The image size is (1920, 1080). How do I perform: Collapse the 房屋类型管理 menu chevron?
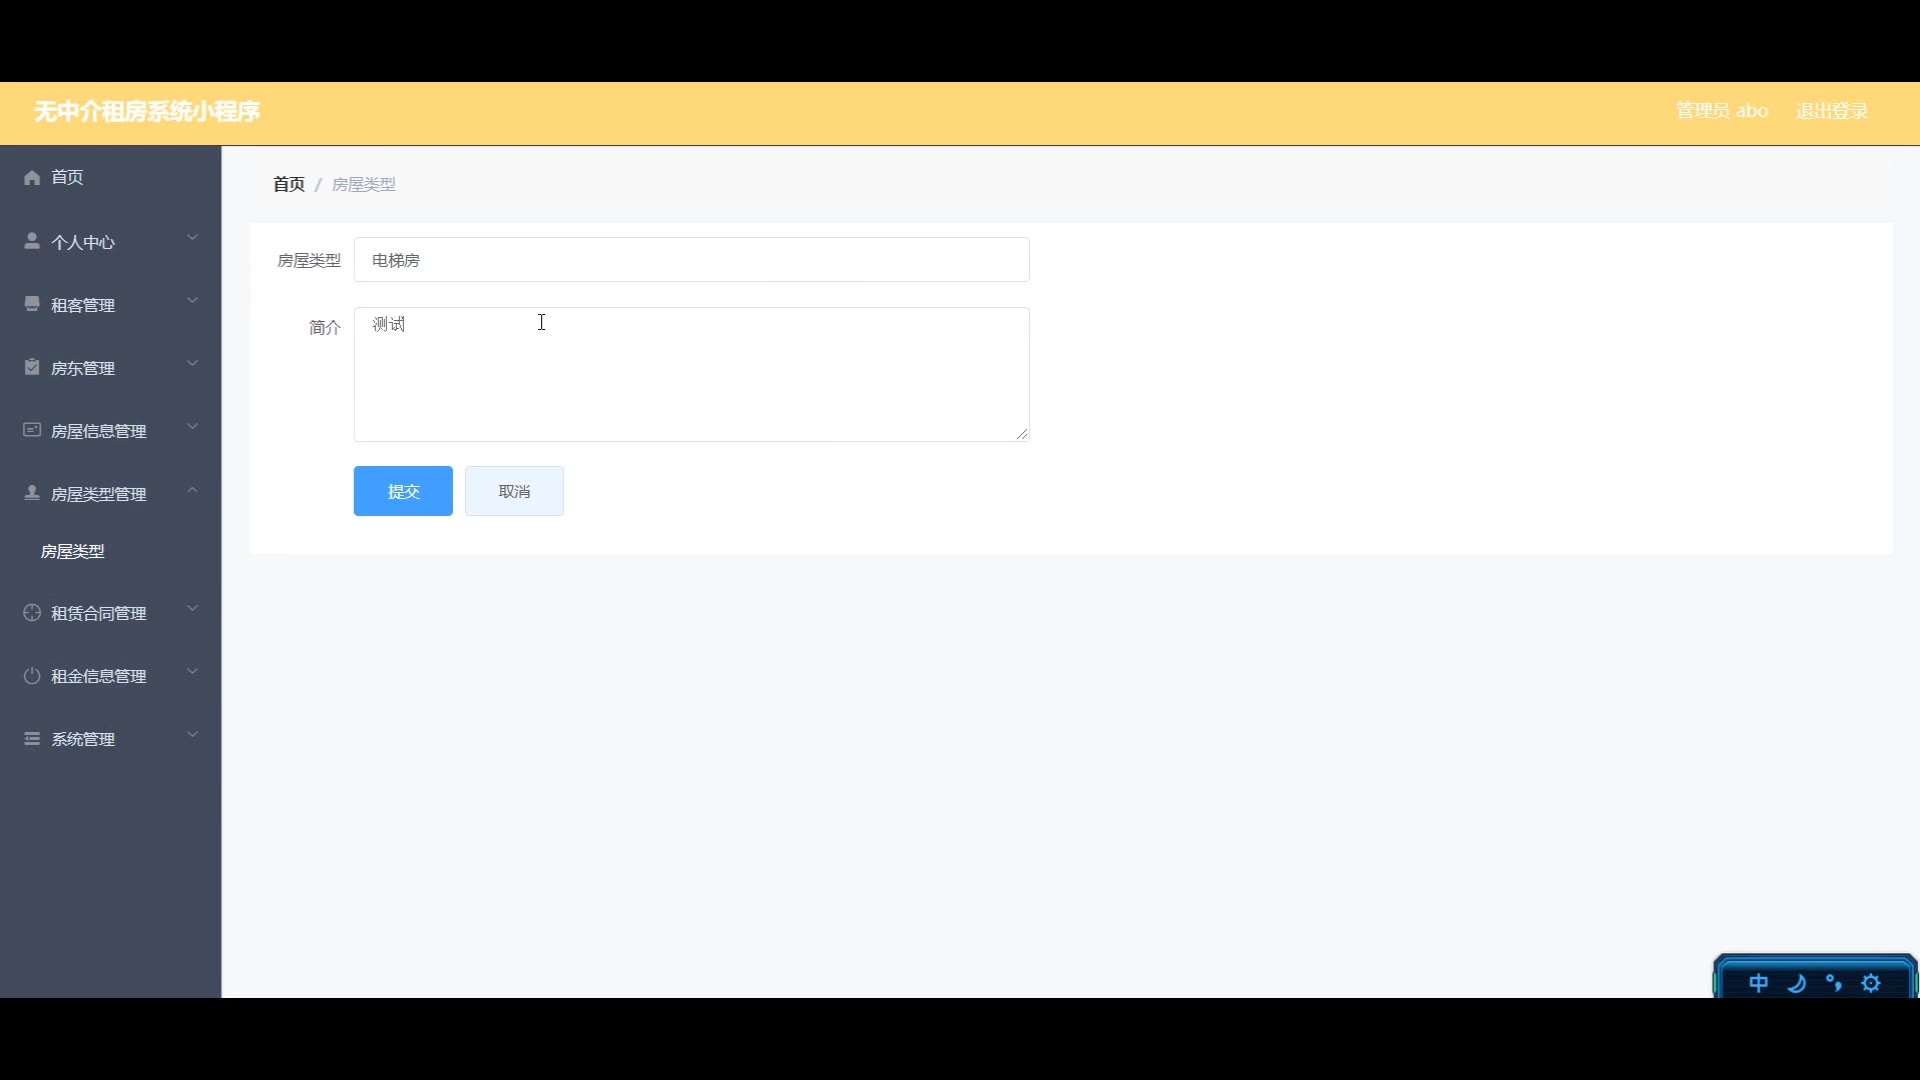pos(193,490)
